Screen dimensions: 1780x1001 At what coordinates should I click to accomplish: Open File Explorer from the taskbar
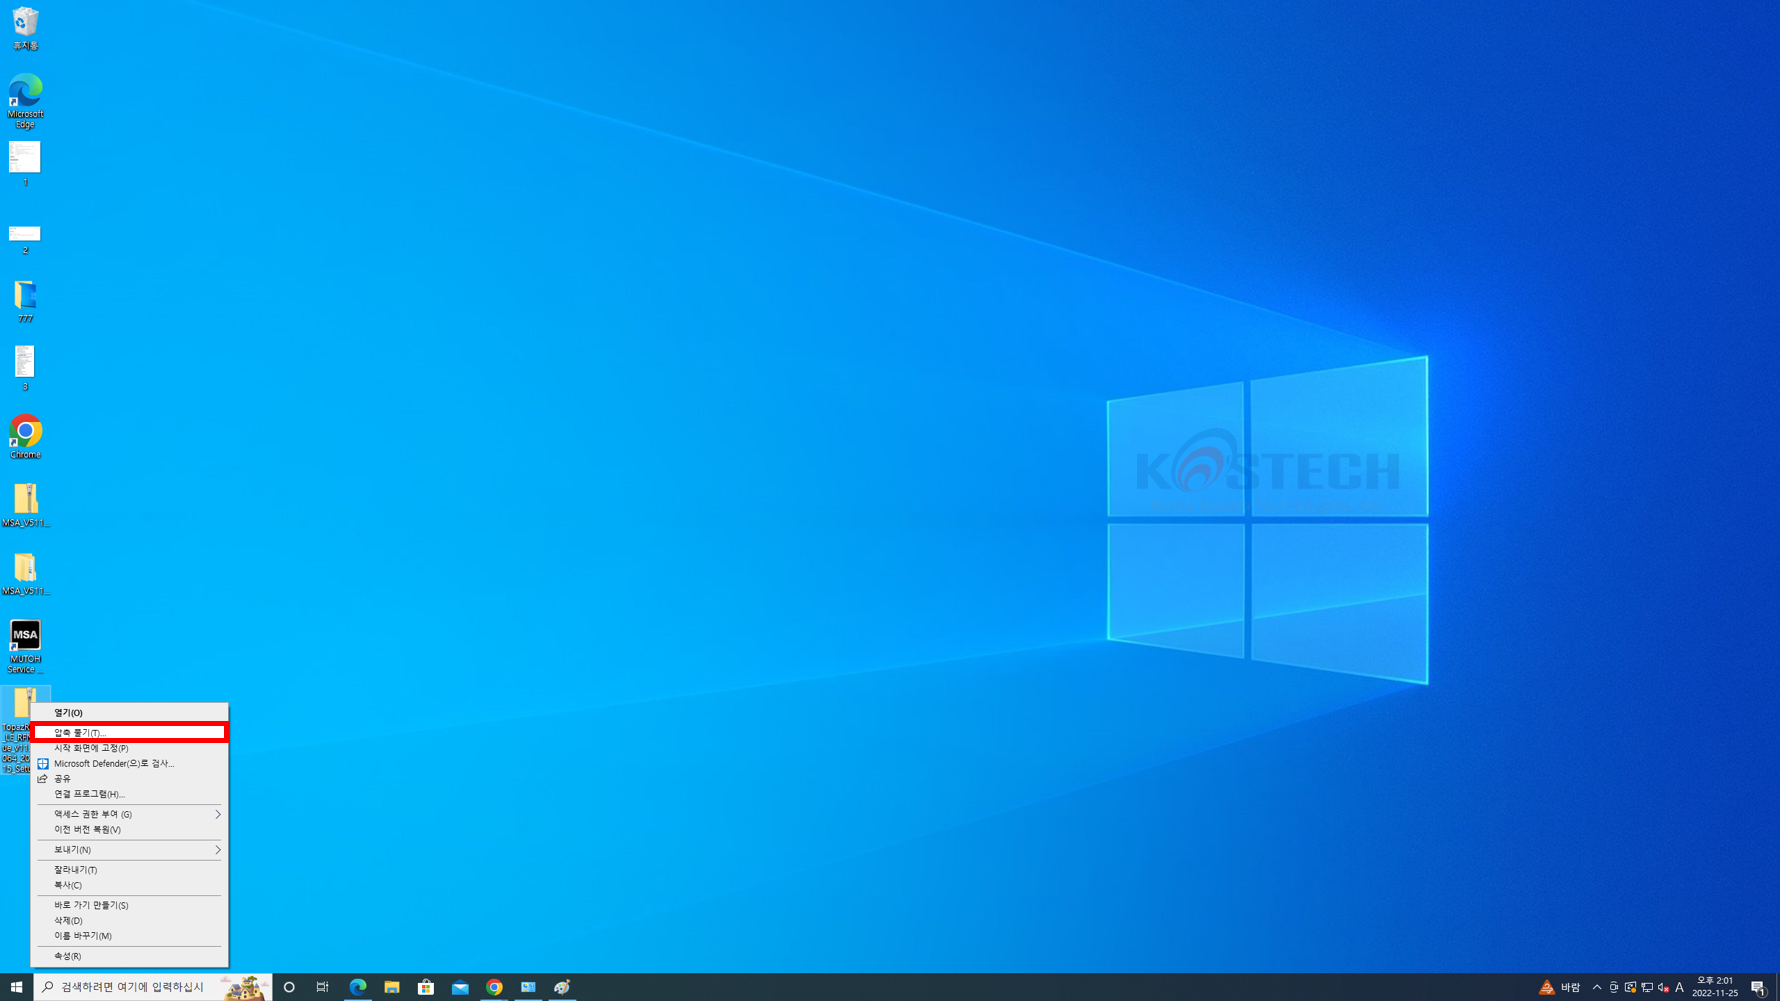click(392, 987)
